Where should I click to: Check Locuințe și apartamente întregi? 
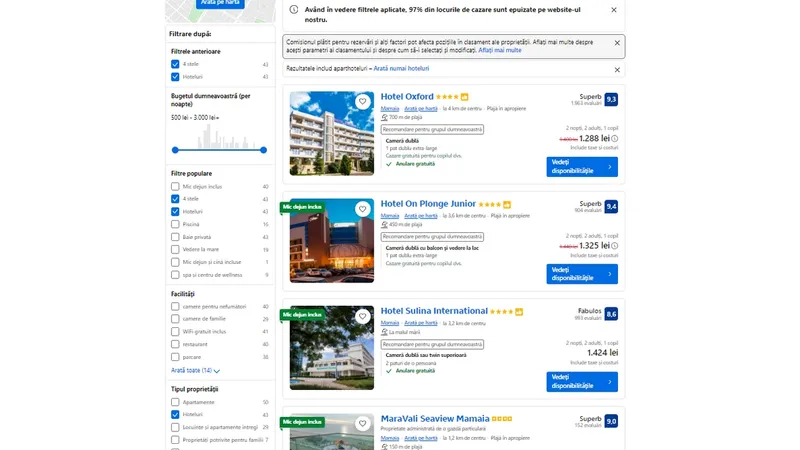(x=175, y=428)
